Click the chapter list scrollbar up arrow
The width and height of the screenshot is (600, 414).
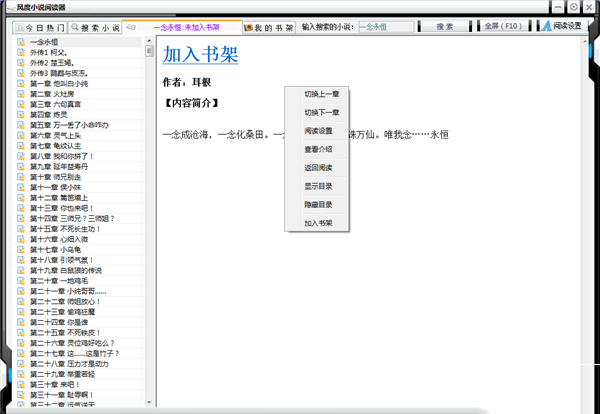pos(149,41)
